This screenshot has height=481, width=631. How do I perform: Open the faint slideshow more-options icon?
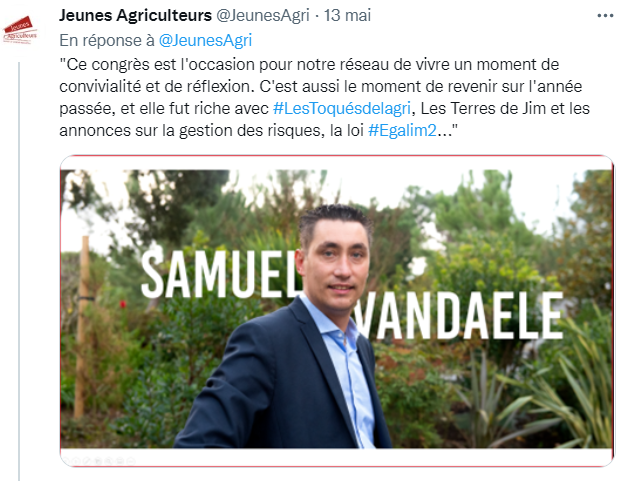131,461
